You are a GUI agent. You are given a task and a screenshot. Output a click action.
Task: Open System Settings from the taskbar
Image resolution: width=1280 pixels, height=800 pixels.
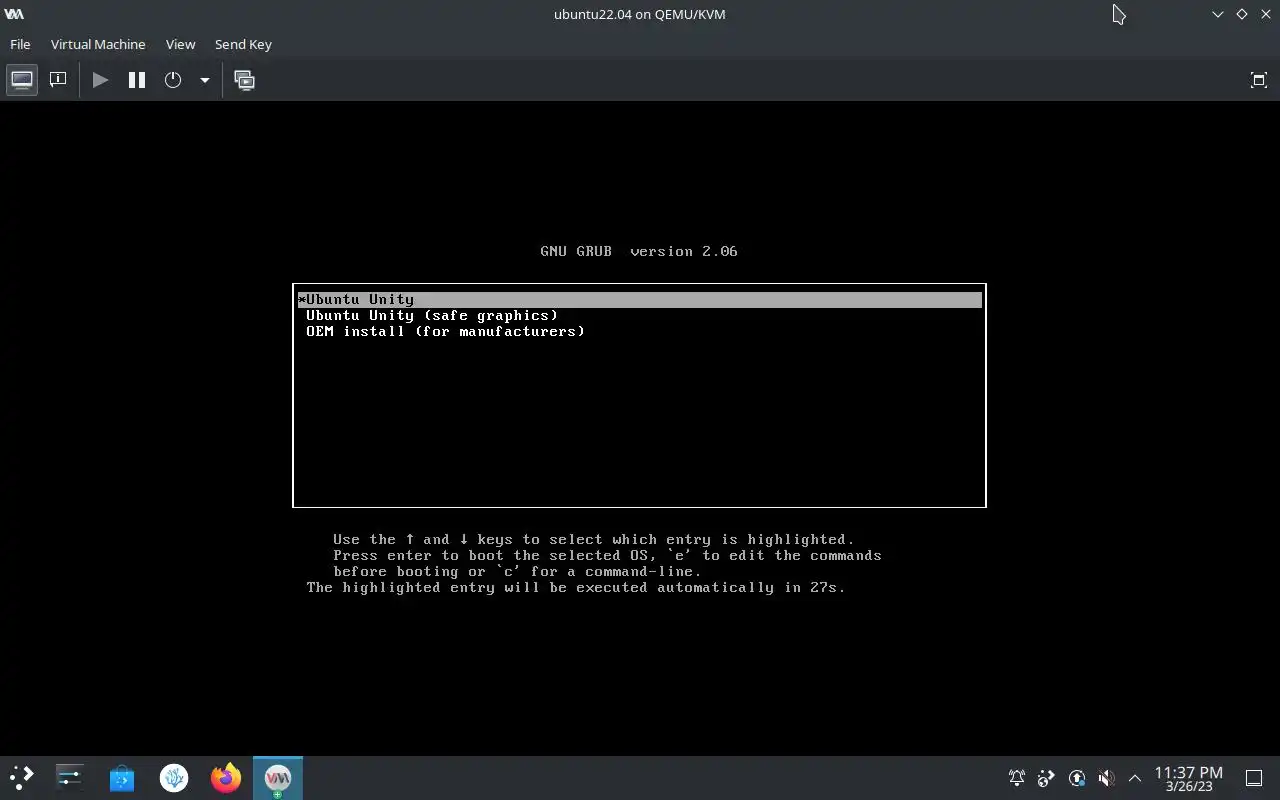coord(70,777)
